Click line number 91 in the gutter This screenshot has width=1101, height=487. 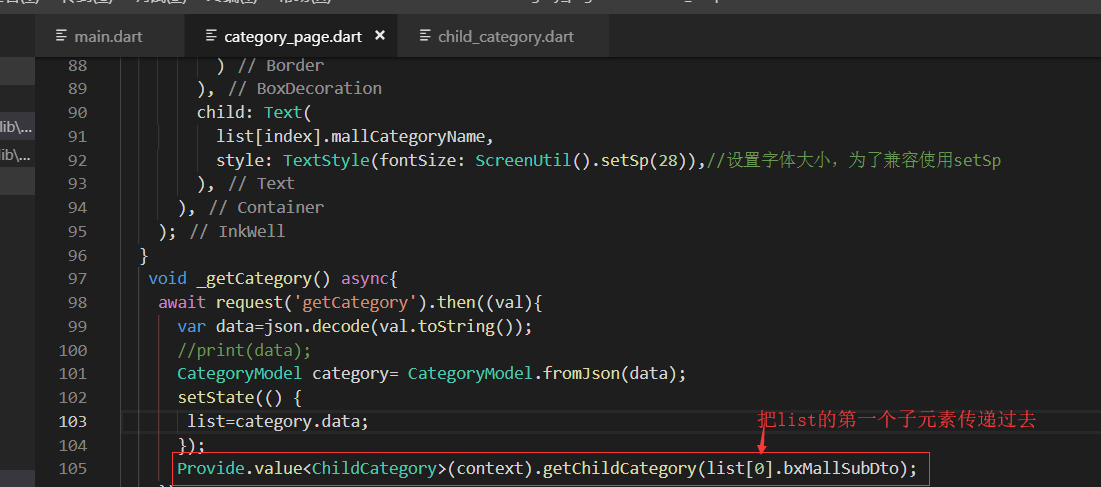pyautogui.click(x=78, y=137)
